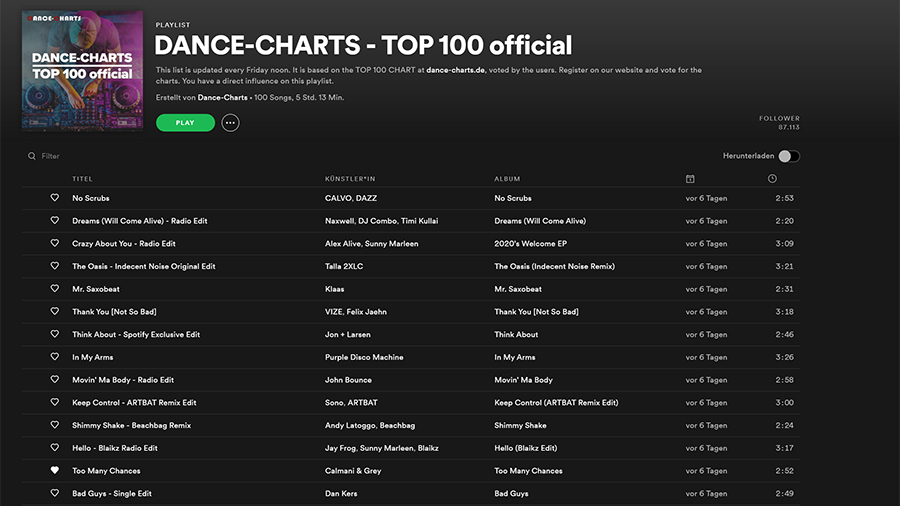900x506 pixels.
Task: Open artist Dan Kers
Action: tap(341, 493)
